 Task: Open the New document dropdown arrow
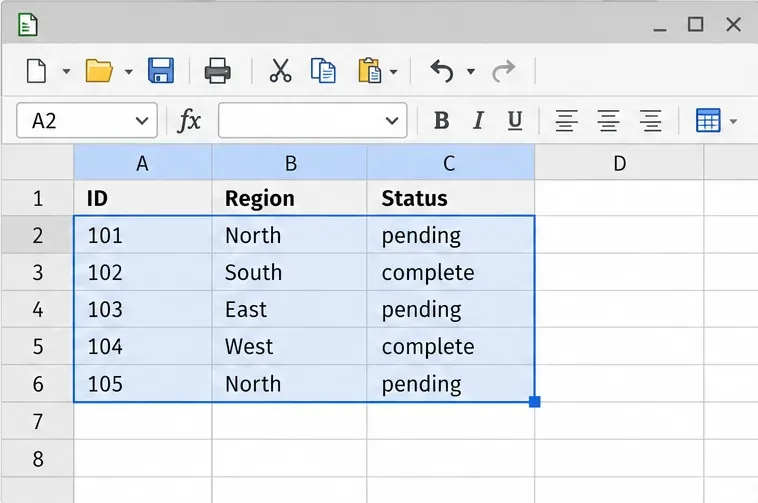click(66, 72)
